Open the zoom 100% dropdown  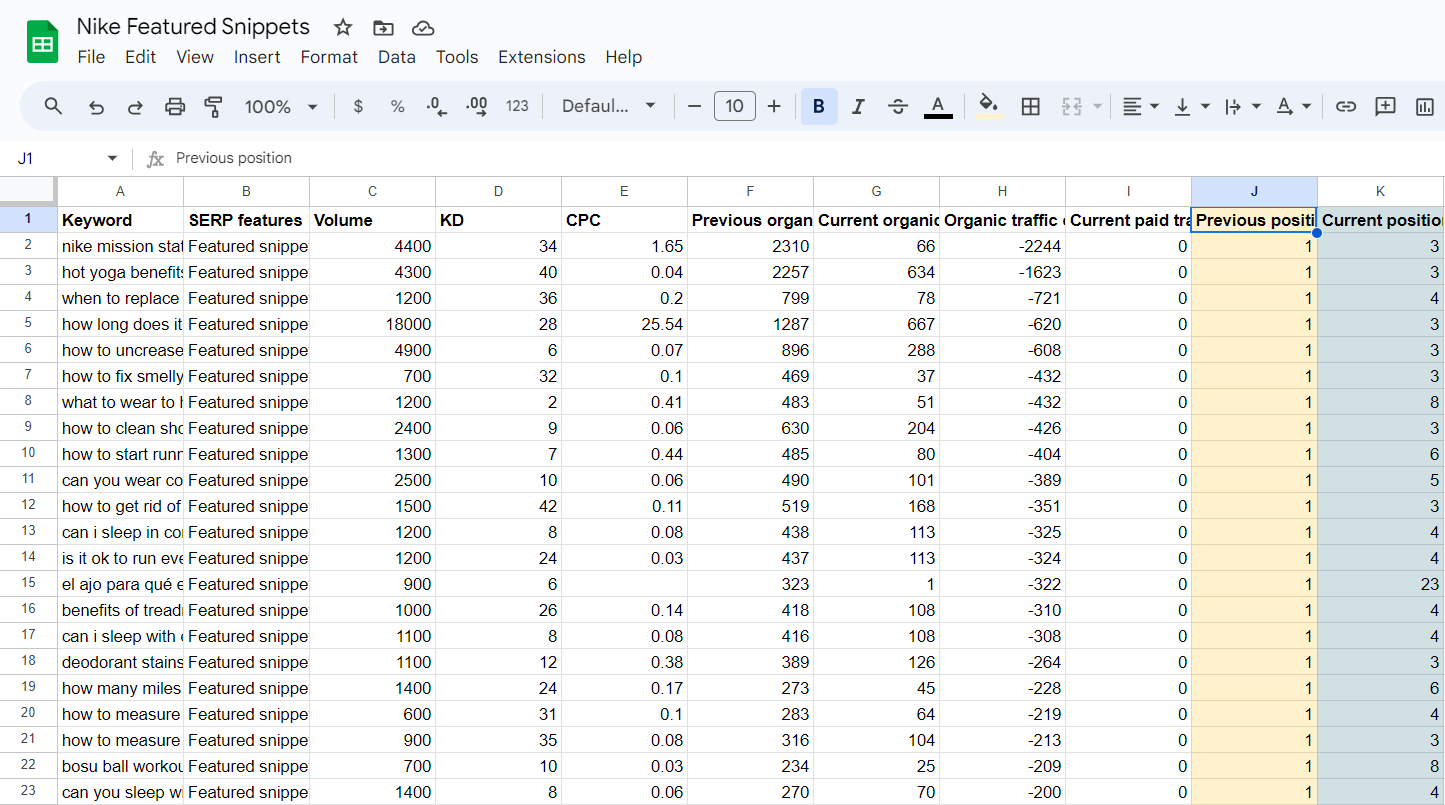coord(281,106)
